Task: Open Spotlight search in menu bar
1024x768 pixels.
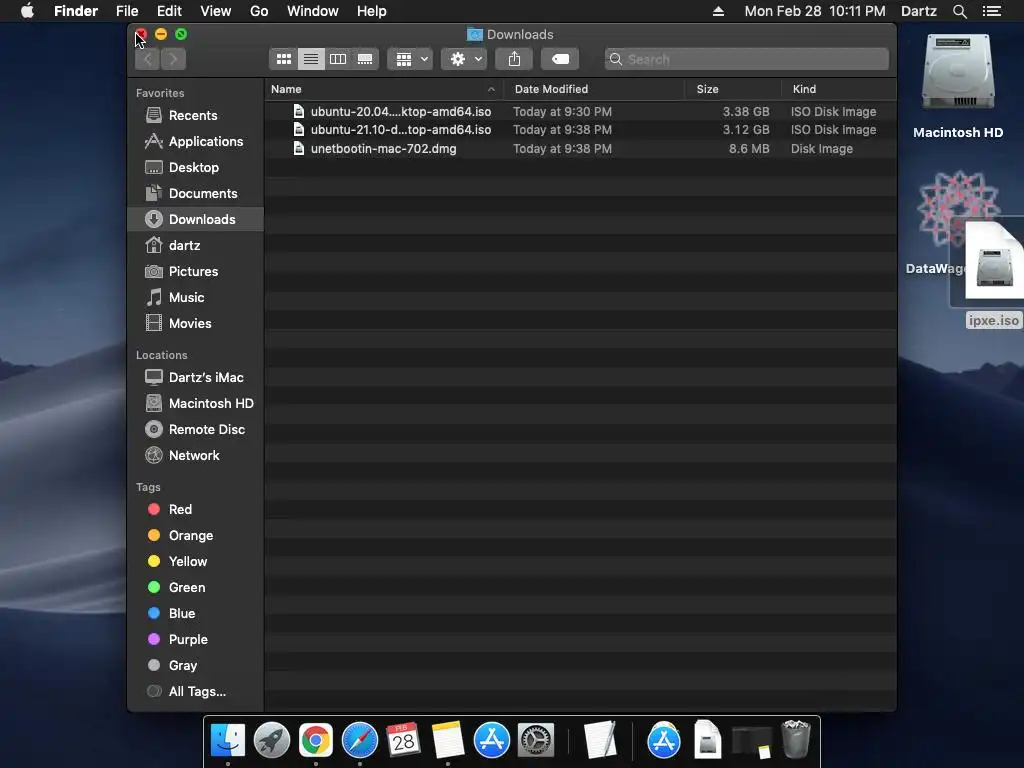Action: [959, 11]
